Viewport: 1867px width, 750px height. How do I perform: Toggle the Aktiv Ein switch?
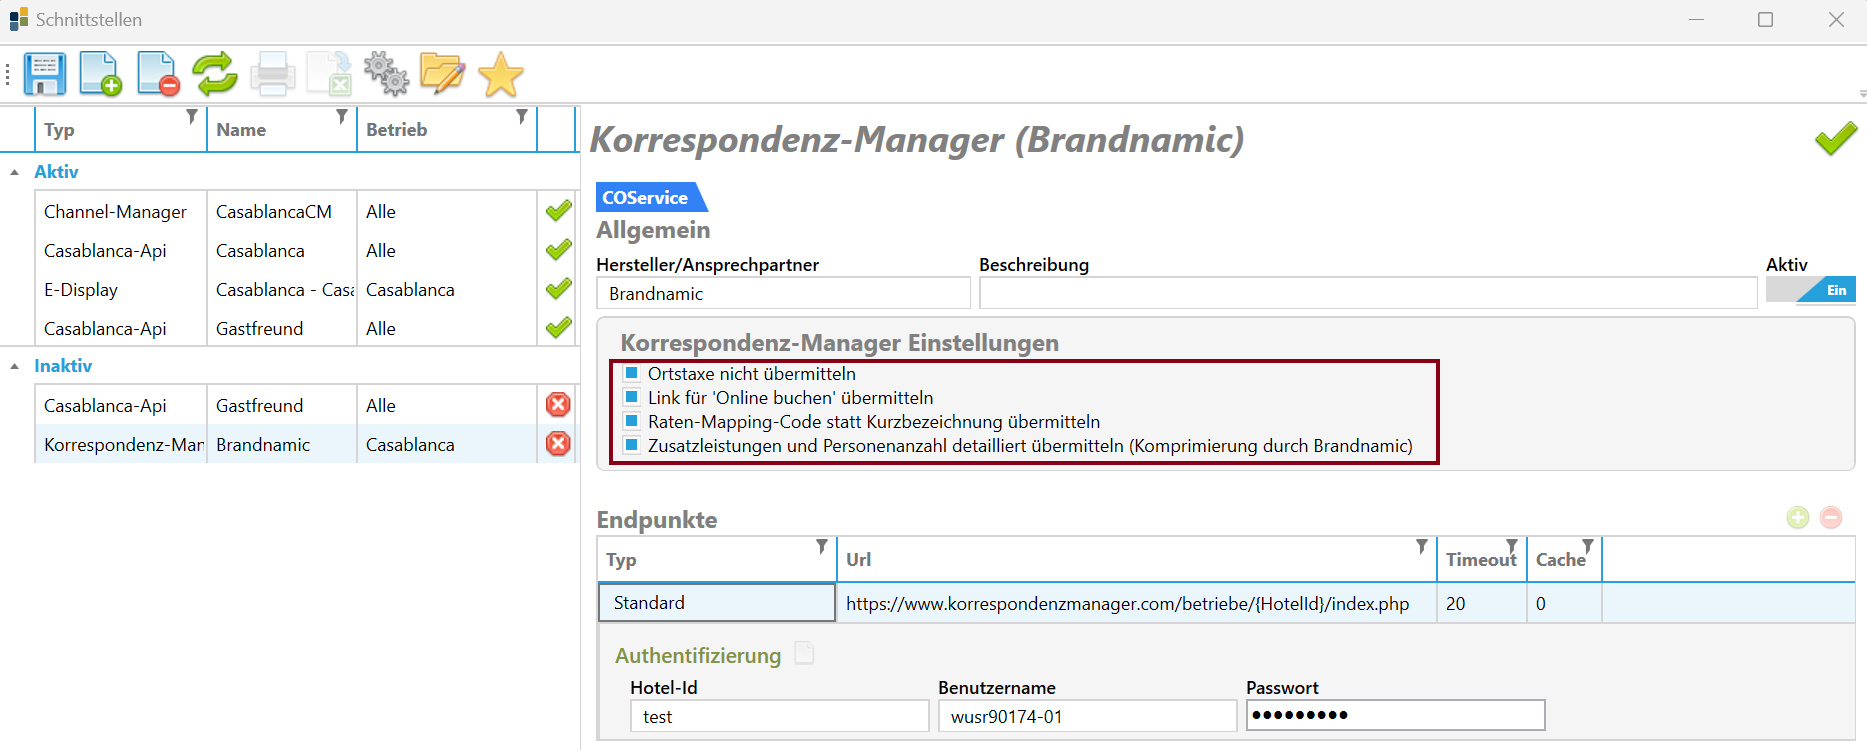pos(1811,290)
